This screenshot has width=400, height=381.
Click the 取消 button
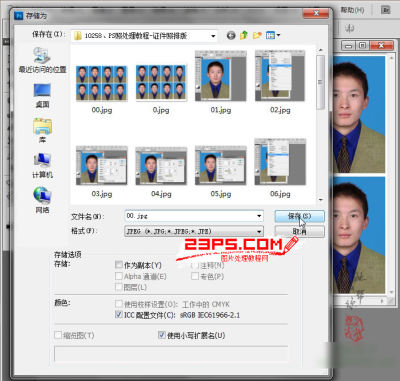click(299, 231)
